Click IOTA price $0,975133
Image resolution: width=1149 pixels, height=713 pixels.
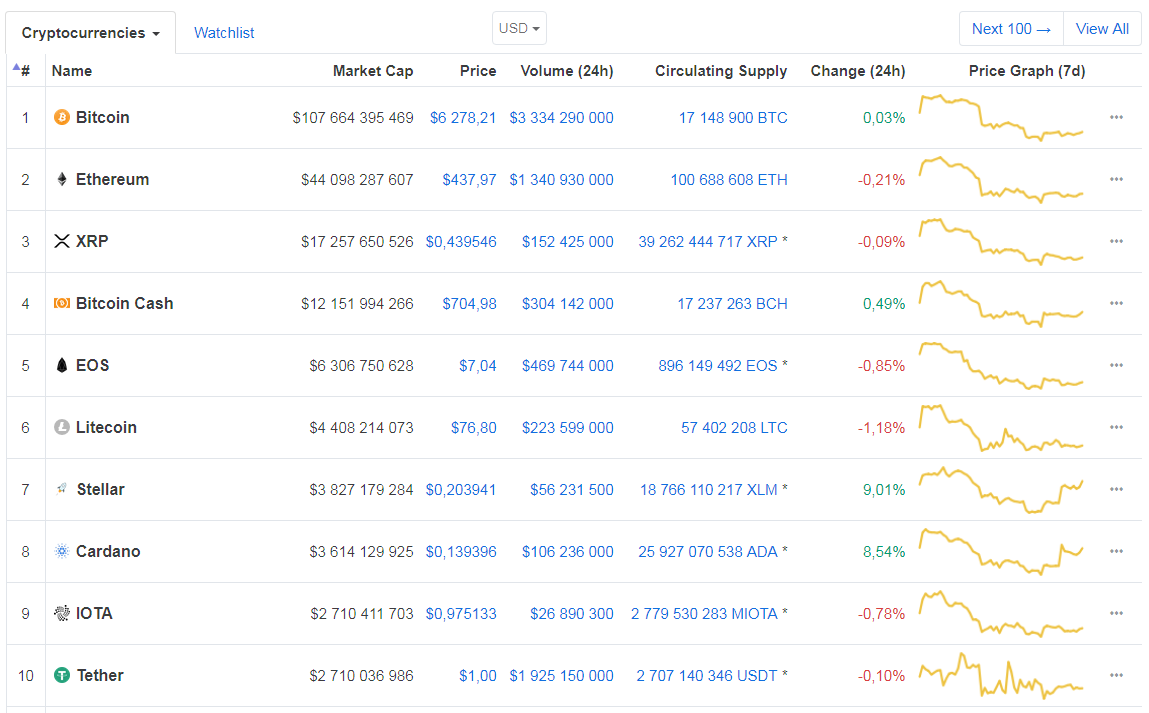tap(461, 613)
